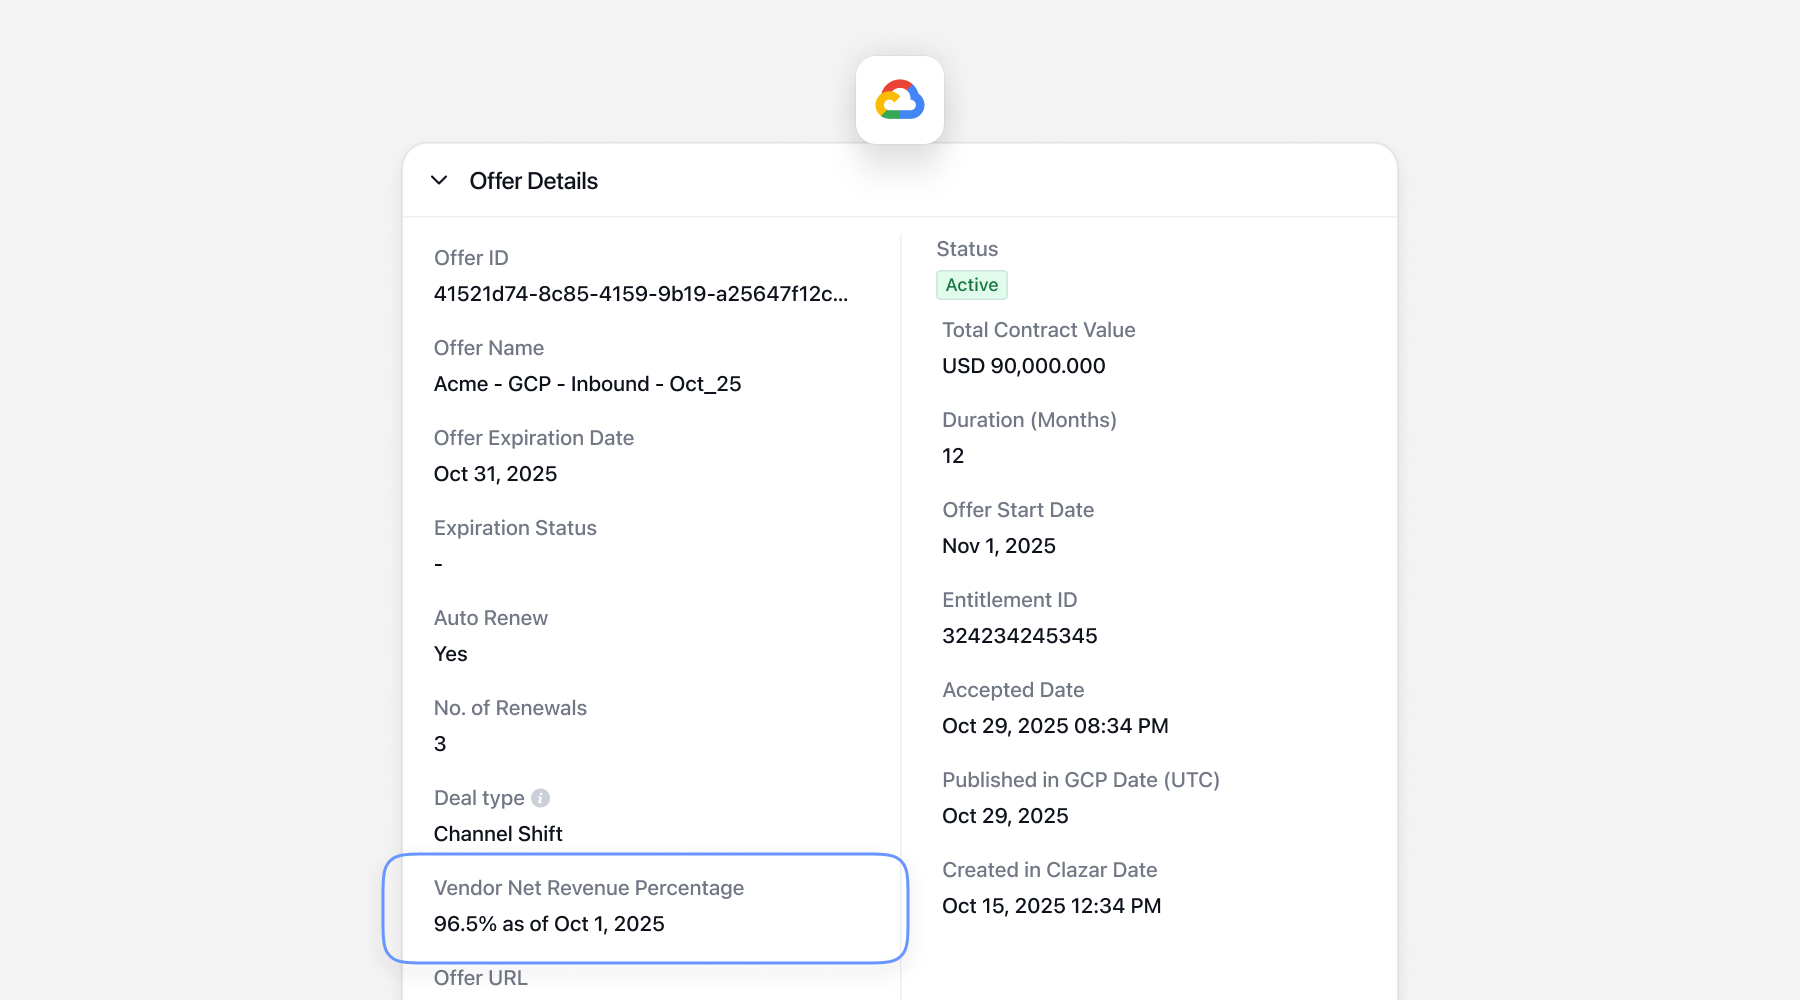Screen dimensions: 1800x1000
Task: Click the Auto Renew value Yes
Action: pos(451,654)
